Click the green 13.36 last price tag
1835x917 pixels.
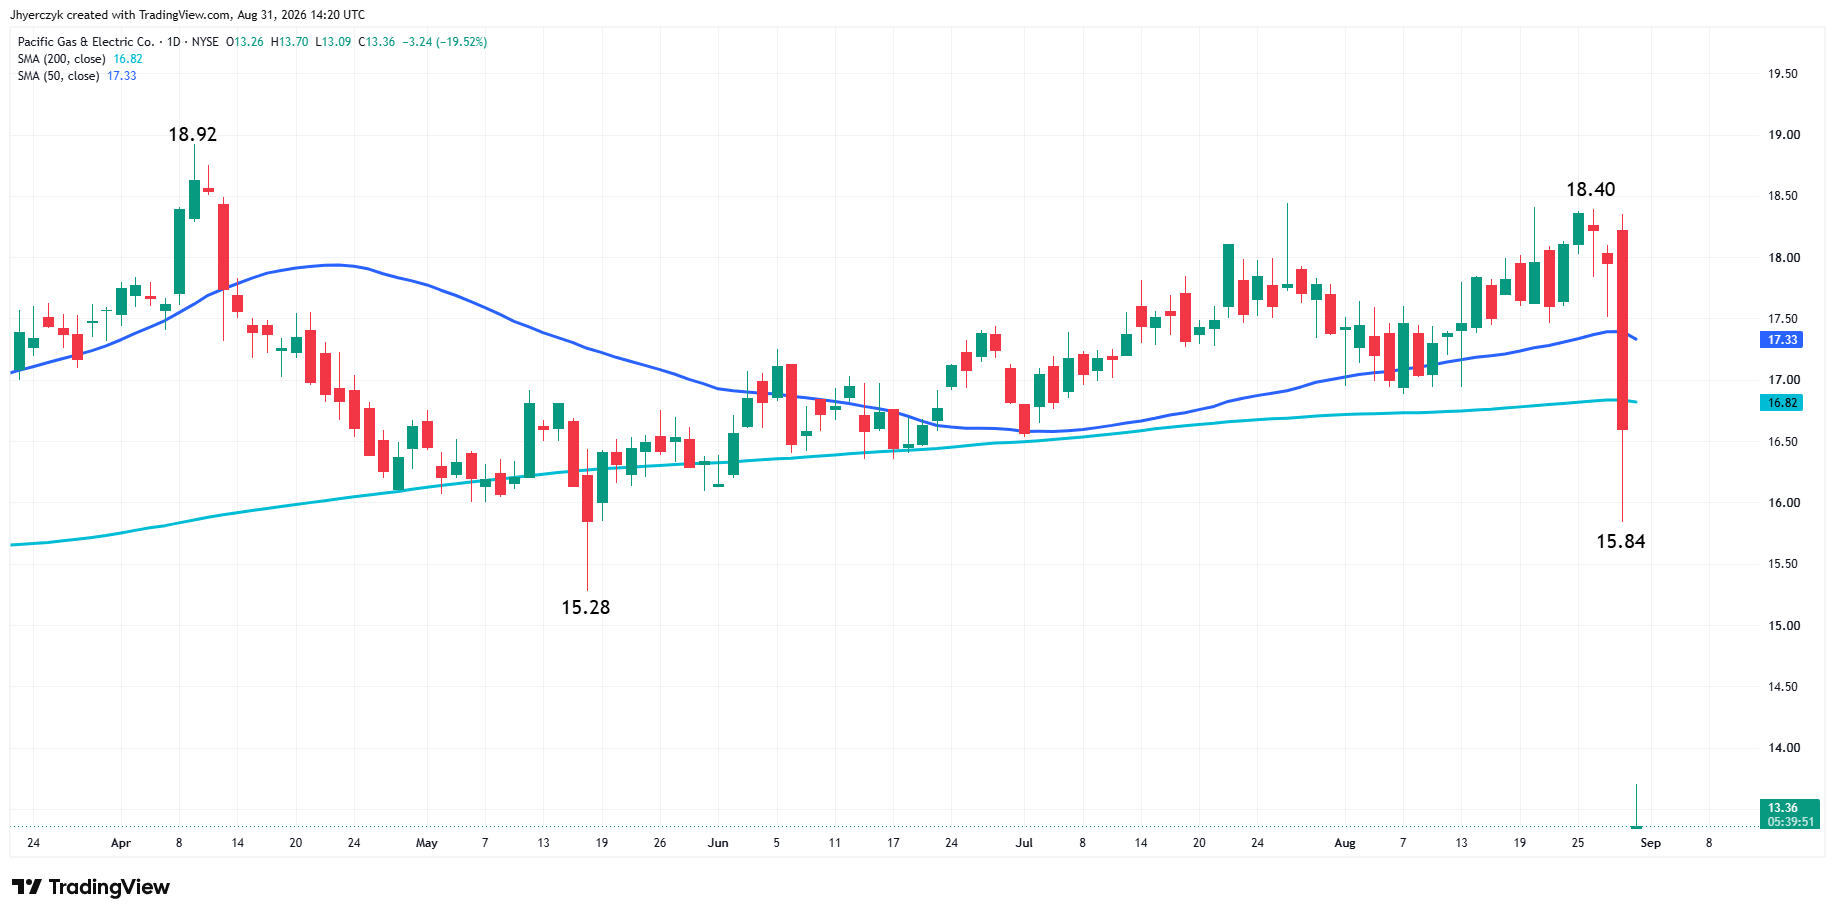(x=1788, y=814)
